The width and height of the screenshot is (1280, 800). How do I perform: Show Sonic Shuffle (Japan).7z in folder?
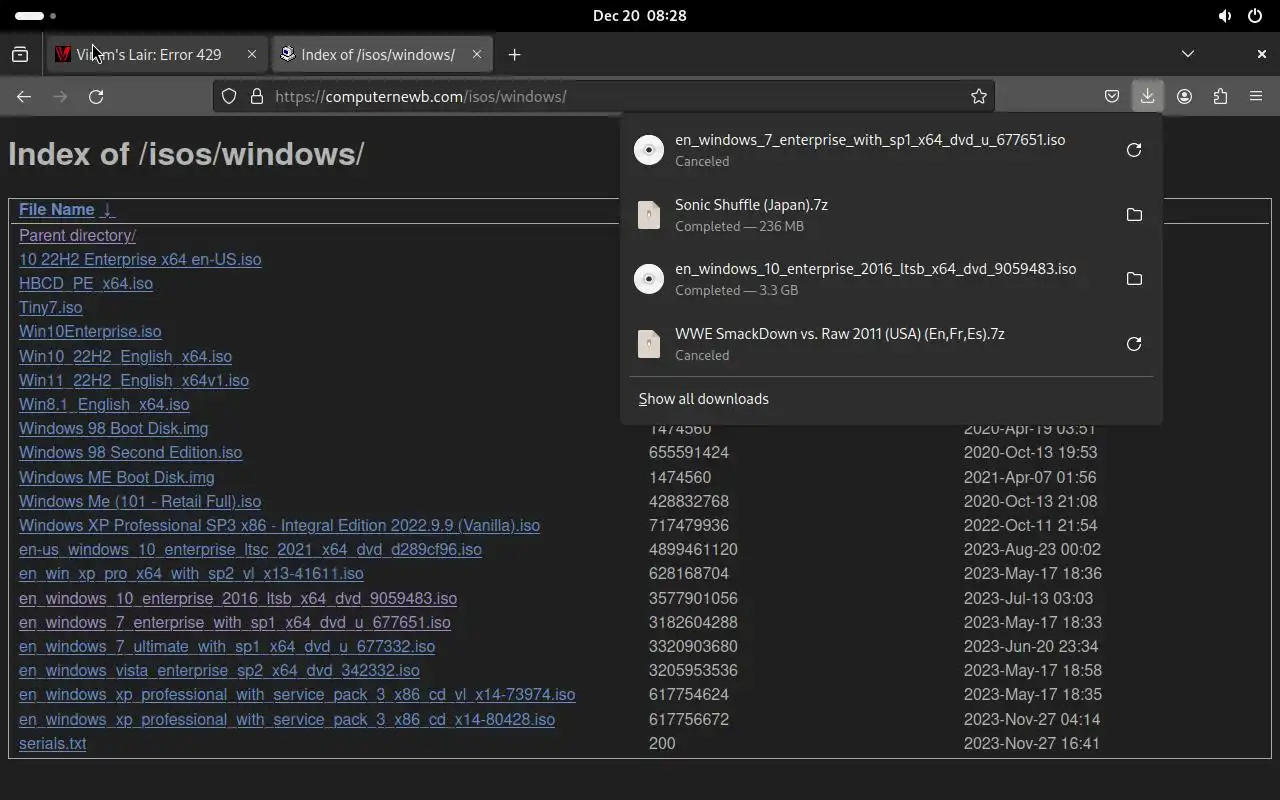click(1134, 215)
